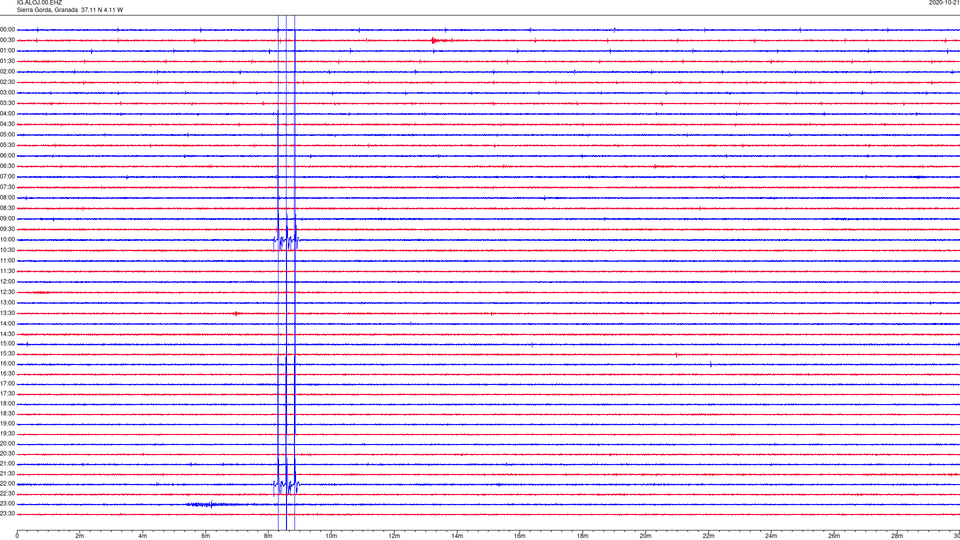This screenshot has height=540, width=960.
Task: Pick the 13:00 trace label
Action: coord(8,302)
